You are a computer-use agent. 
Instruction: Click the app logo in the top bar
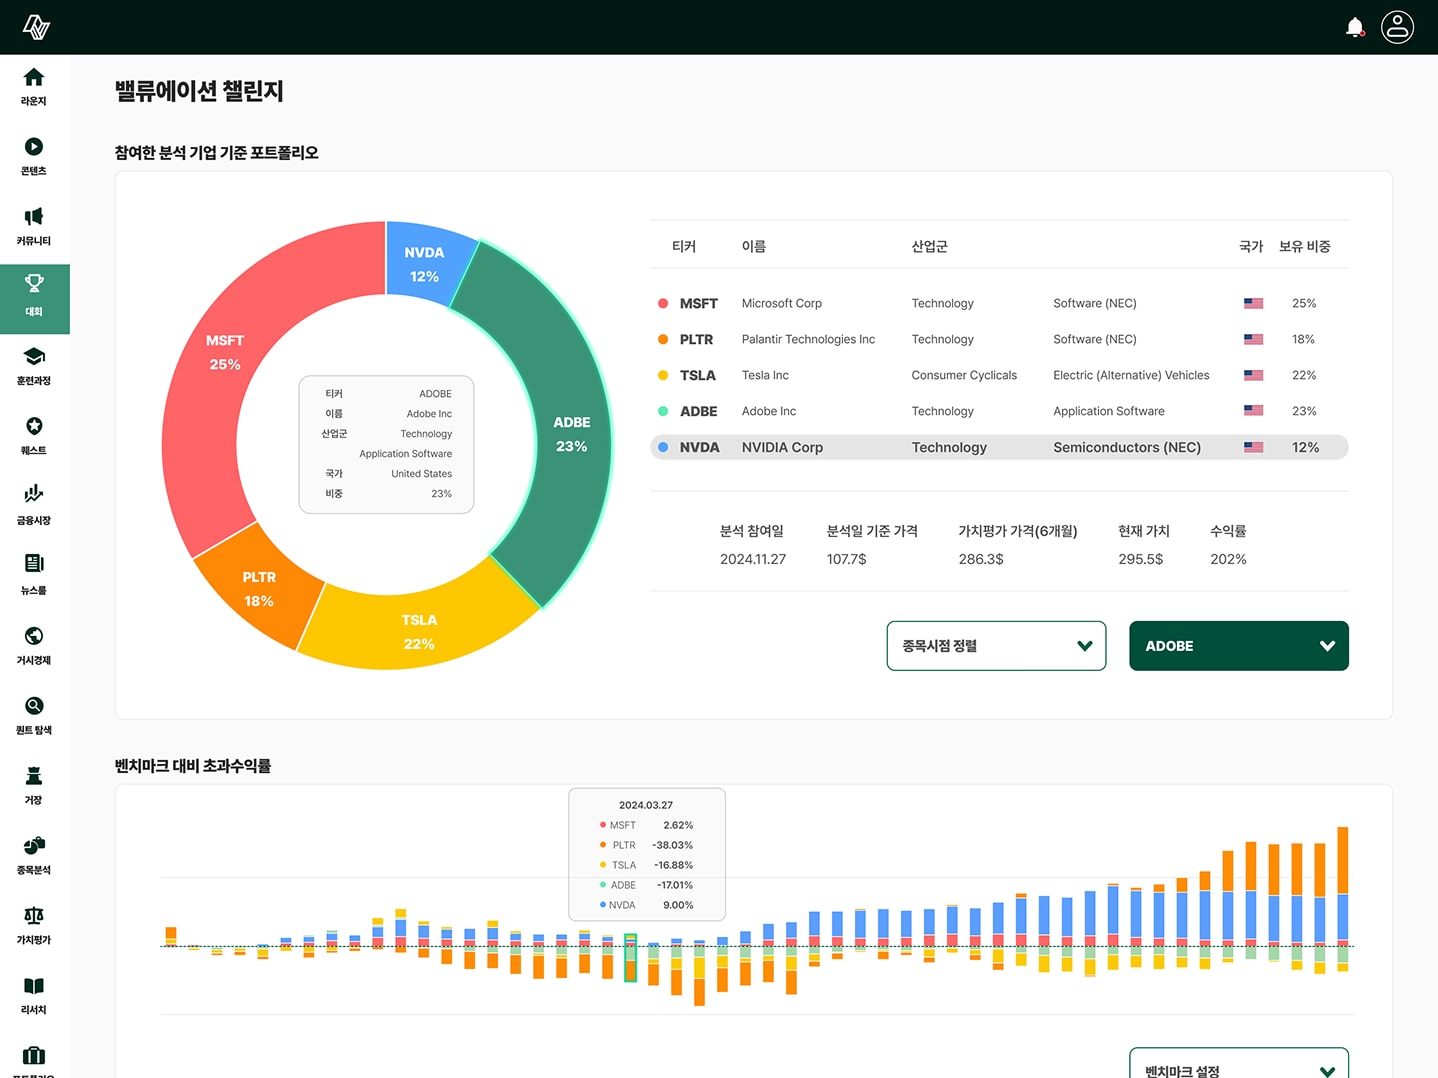pyautogui.click(x=36, y=27)
